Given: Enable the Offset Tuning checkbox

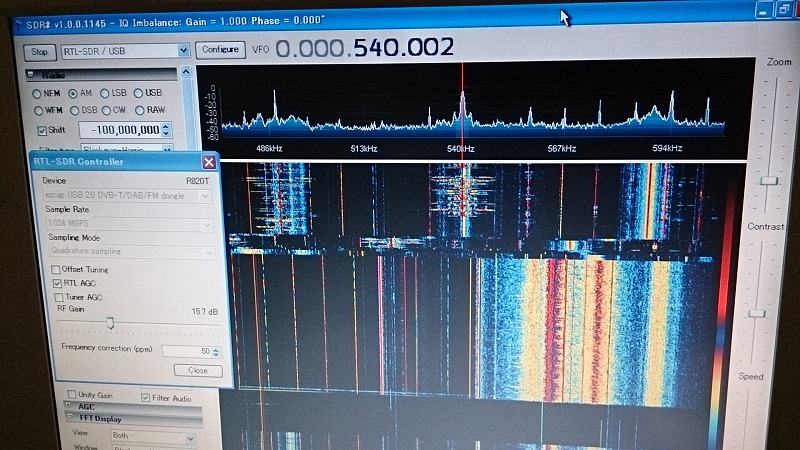Looking at the screenshot, I should click(56, 269).
